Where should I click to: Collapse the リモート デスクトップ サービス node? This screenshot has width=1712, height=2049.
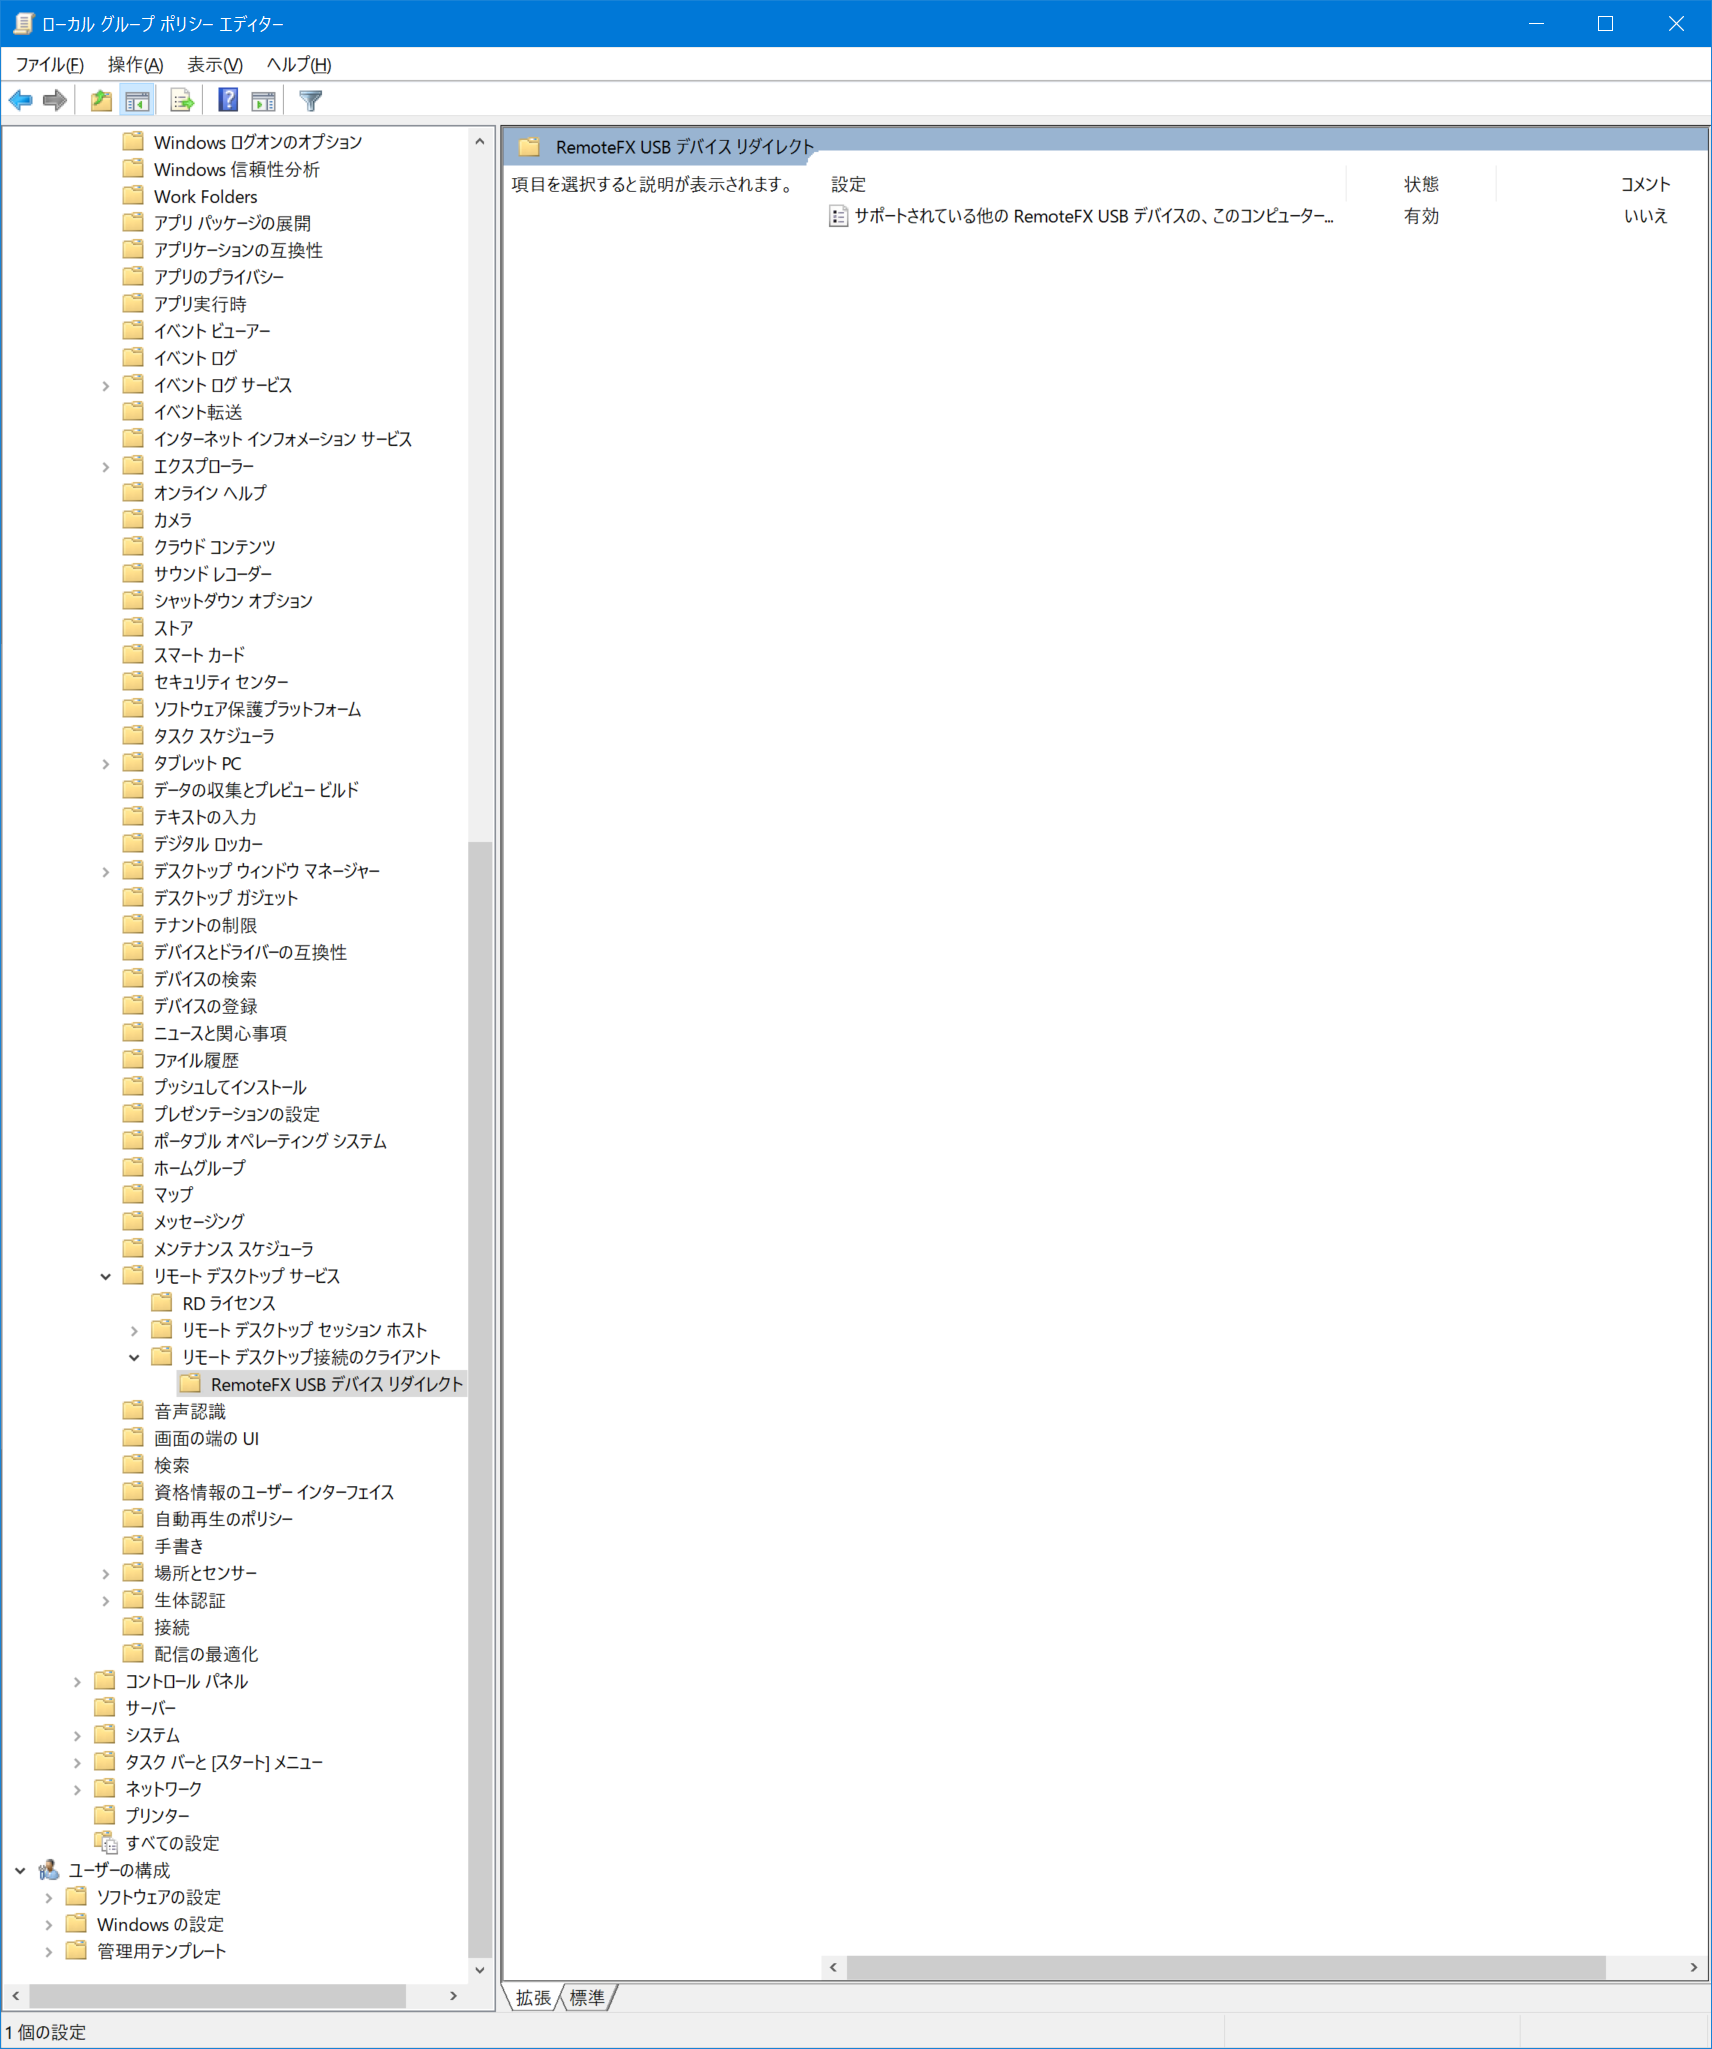pyautogui.click(x=105, y=1276)
